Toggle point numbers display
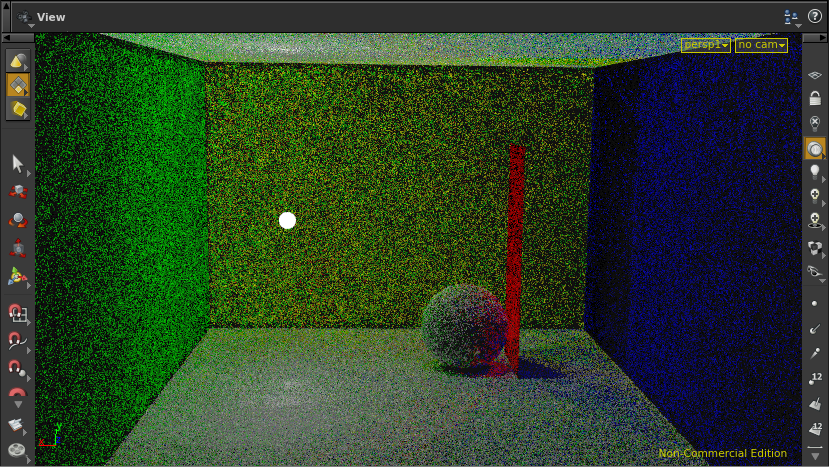Screen dimensions: 829x467 click(815, 378)
